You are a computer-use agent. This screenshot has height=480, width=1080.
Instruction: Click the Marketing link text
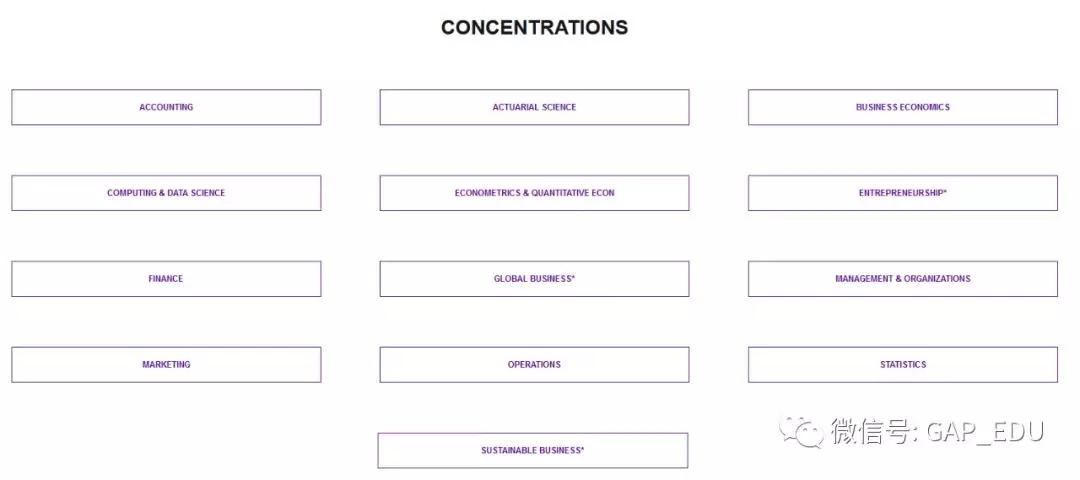click(166, 364)
